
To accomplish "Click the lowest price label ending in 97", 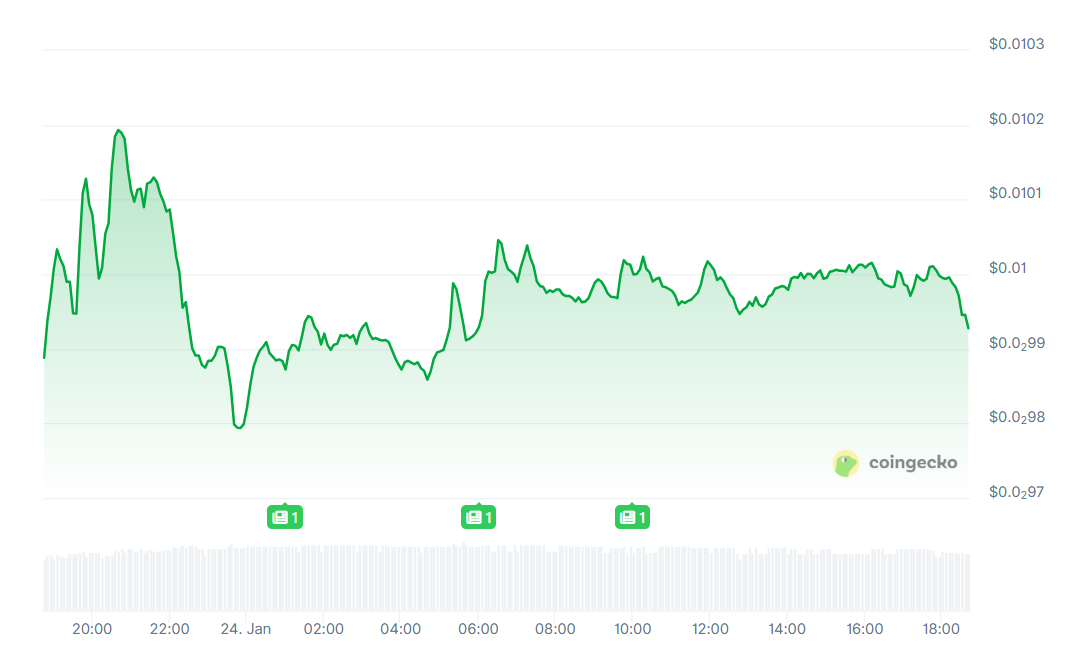I will [x=1016, y=492].
